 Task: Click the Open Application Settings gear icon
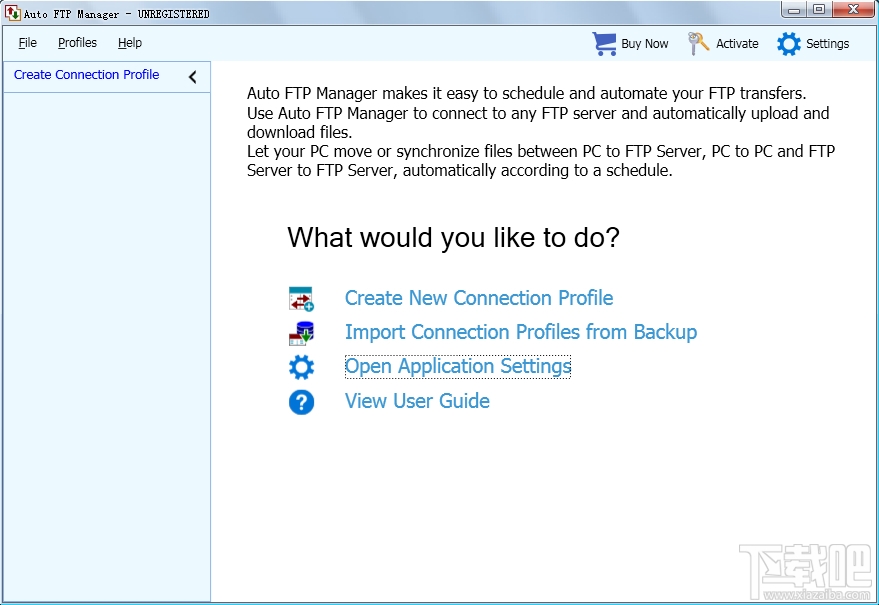tap(301, 367)
